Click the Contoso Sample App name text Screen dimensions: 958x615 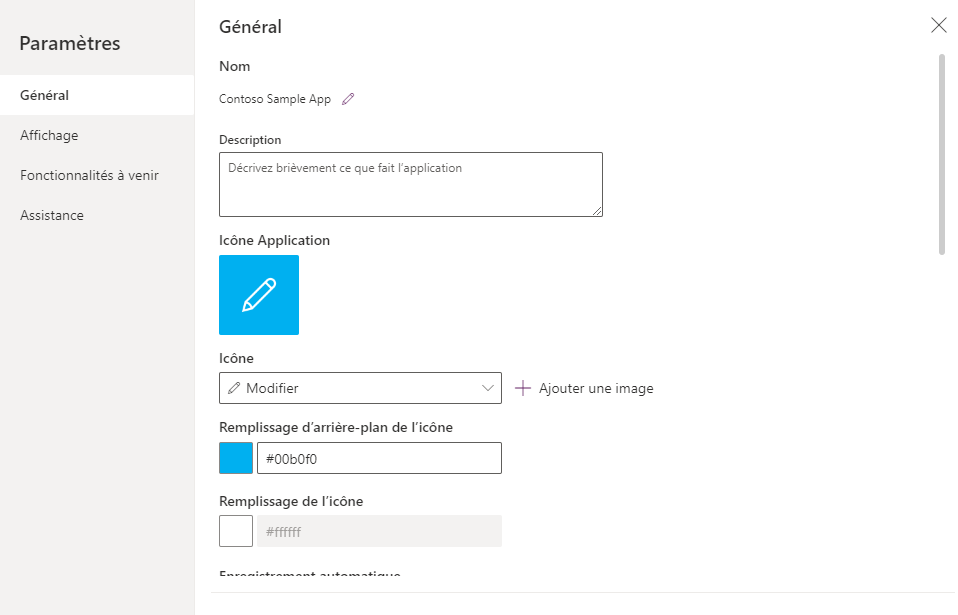(275, 99)
